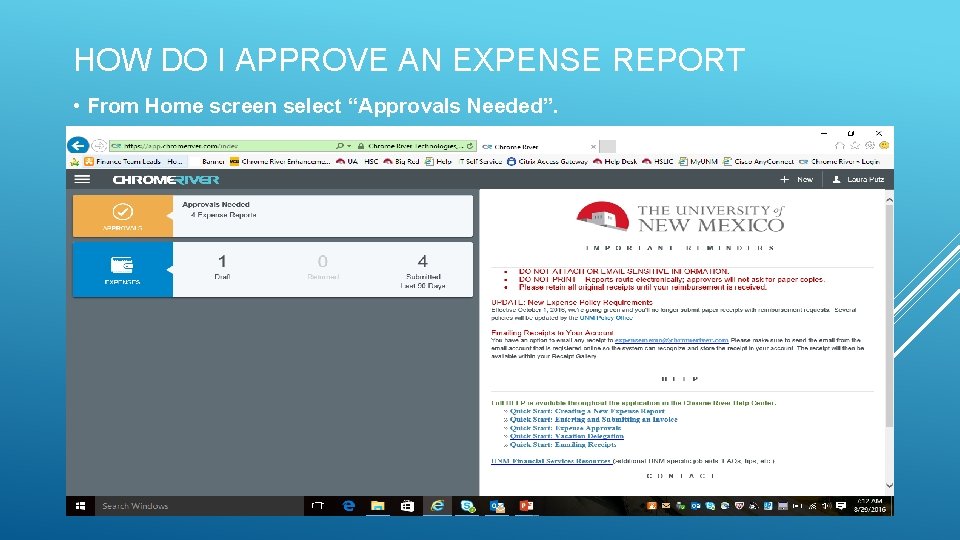Open Chrome River Enhancements bookmark
Image resolution: width=960 pixels, height=540 pixels.
click(280, 162)
